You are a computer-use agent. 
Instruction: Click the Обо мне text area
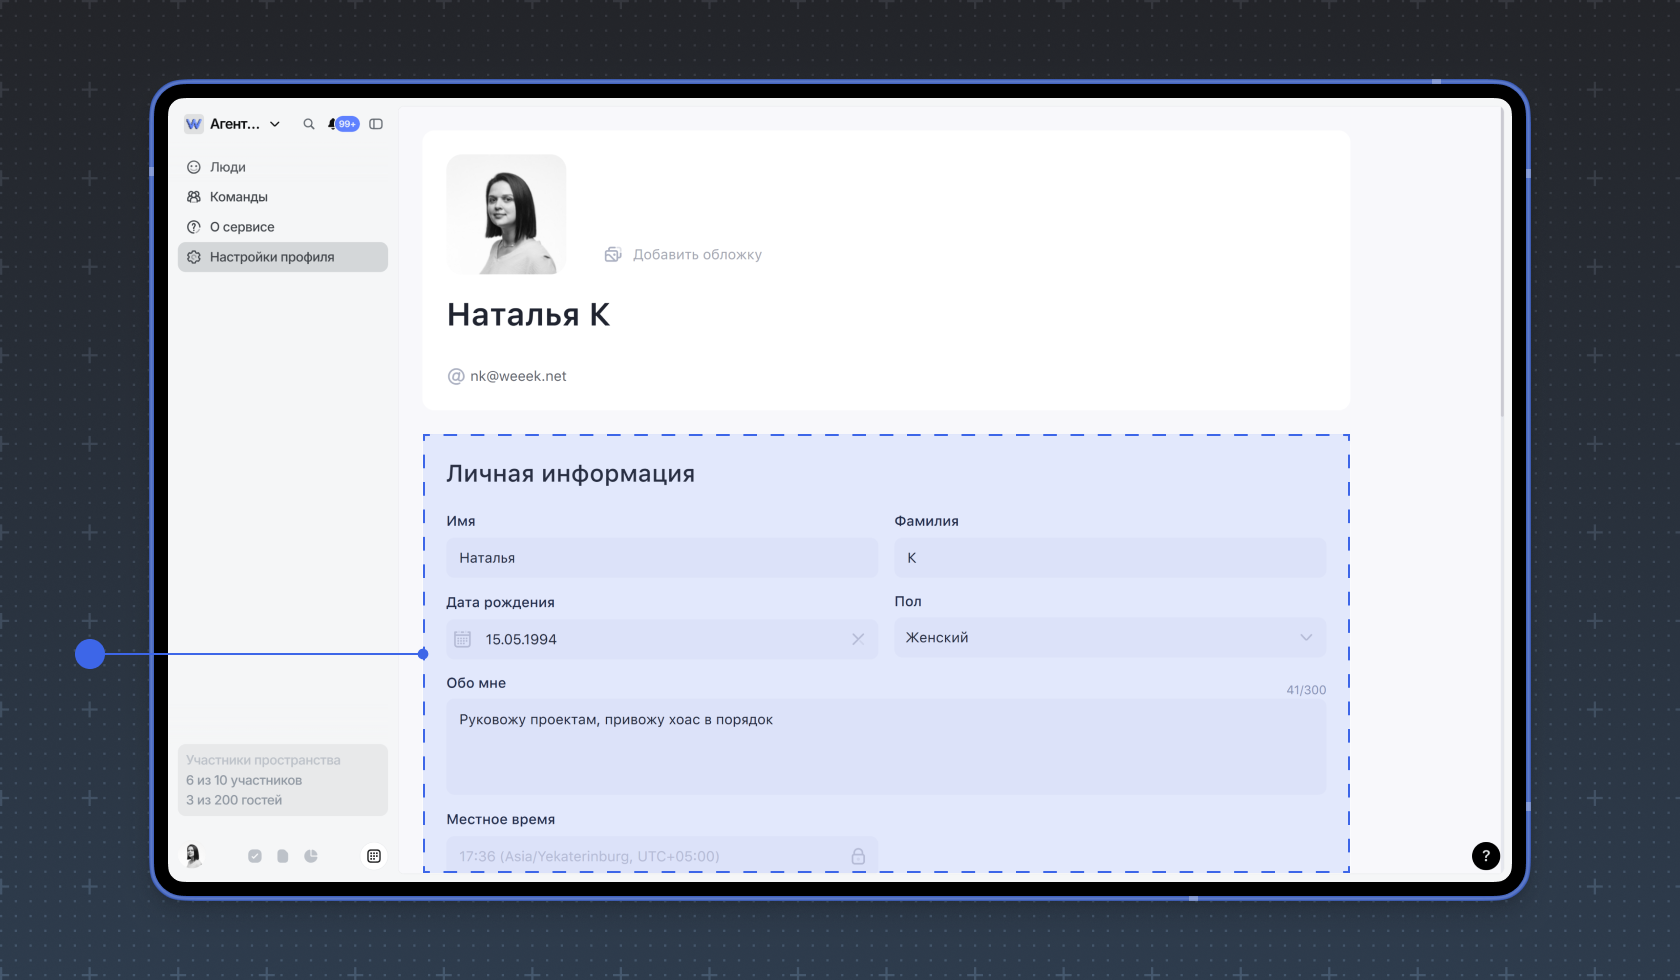point(885,746)
